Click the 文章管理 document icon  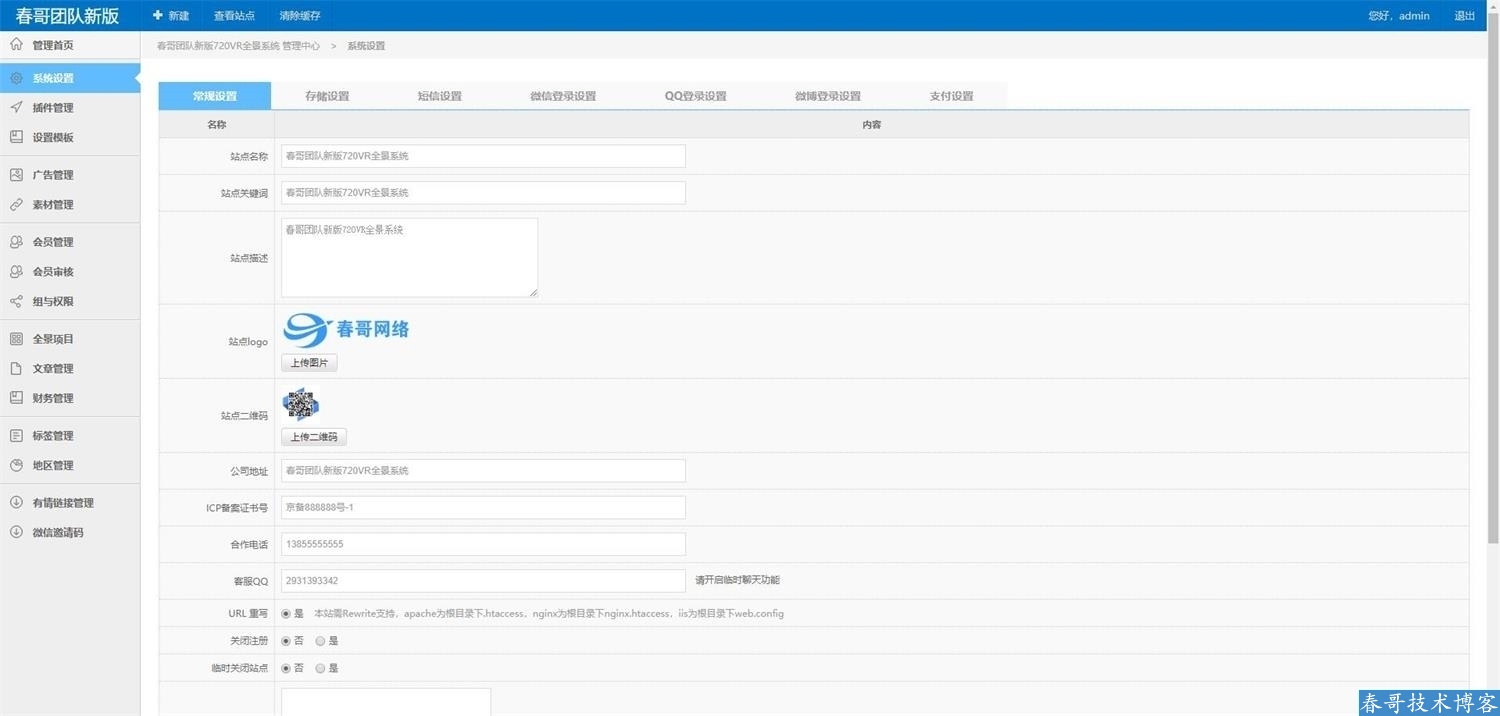point(16,369)
